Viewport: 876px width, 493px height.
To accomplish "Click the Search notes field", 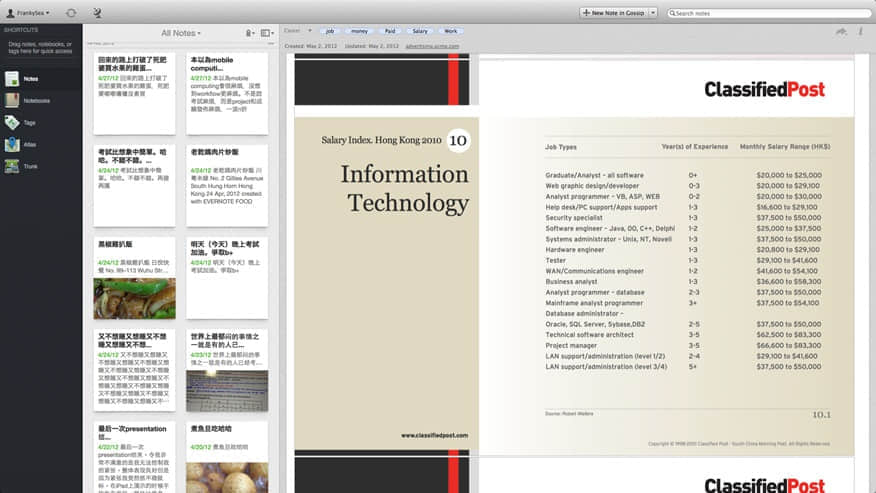I will [x=765, y=13].
